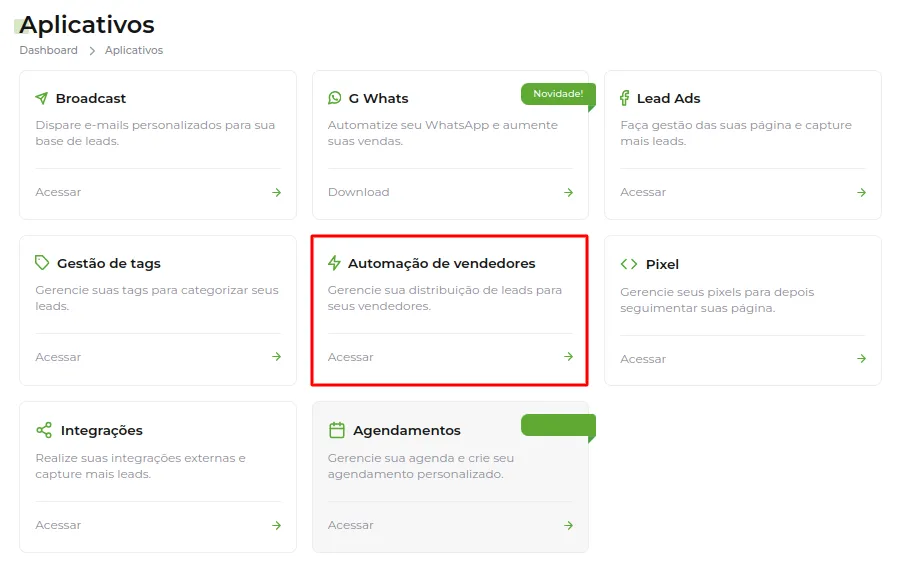This screenshot has height=577, width=904.
Task: Click the Gestão de tags tag icon
Action: pos(42,263)
